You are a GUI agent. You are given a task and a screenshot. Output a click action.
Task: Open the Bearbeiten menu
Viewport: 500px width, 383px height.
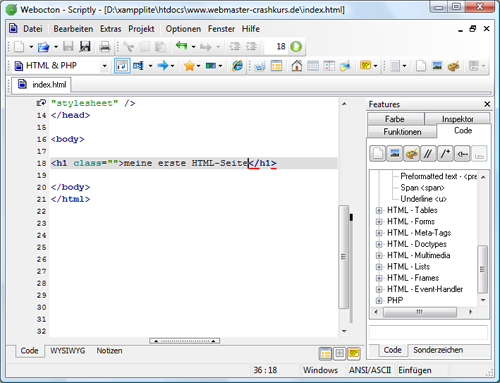(73, 29)
